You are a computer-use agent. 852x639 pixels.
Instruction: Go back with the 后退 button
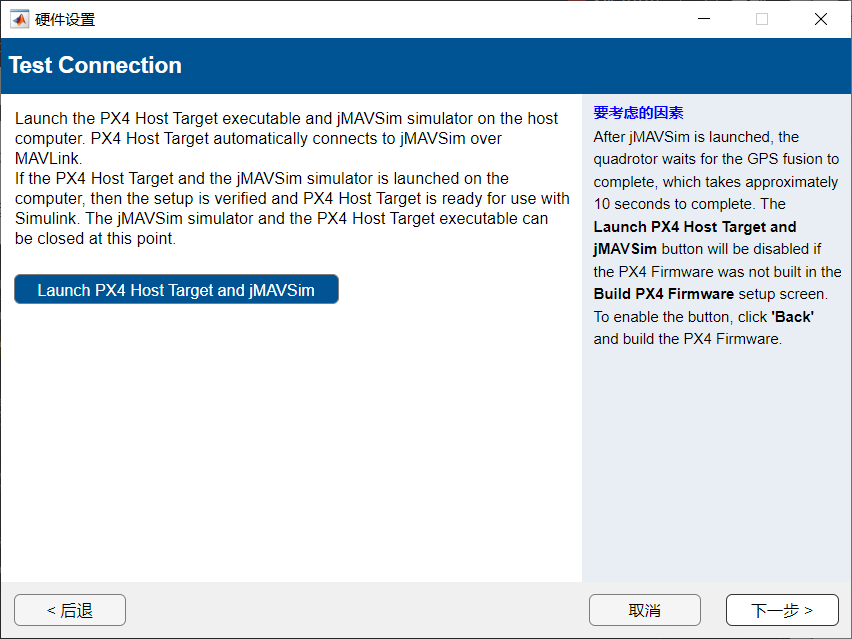tap(70, 610)
